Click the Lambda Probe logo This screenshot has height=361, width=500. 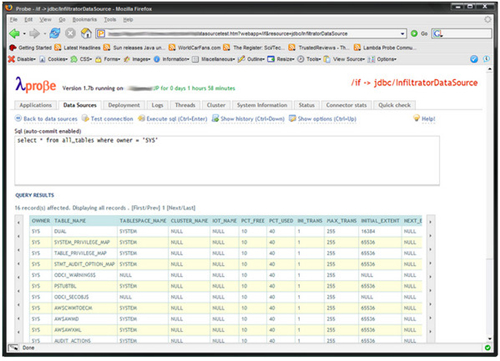pyautogui.click(x=36, y=85)
